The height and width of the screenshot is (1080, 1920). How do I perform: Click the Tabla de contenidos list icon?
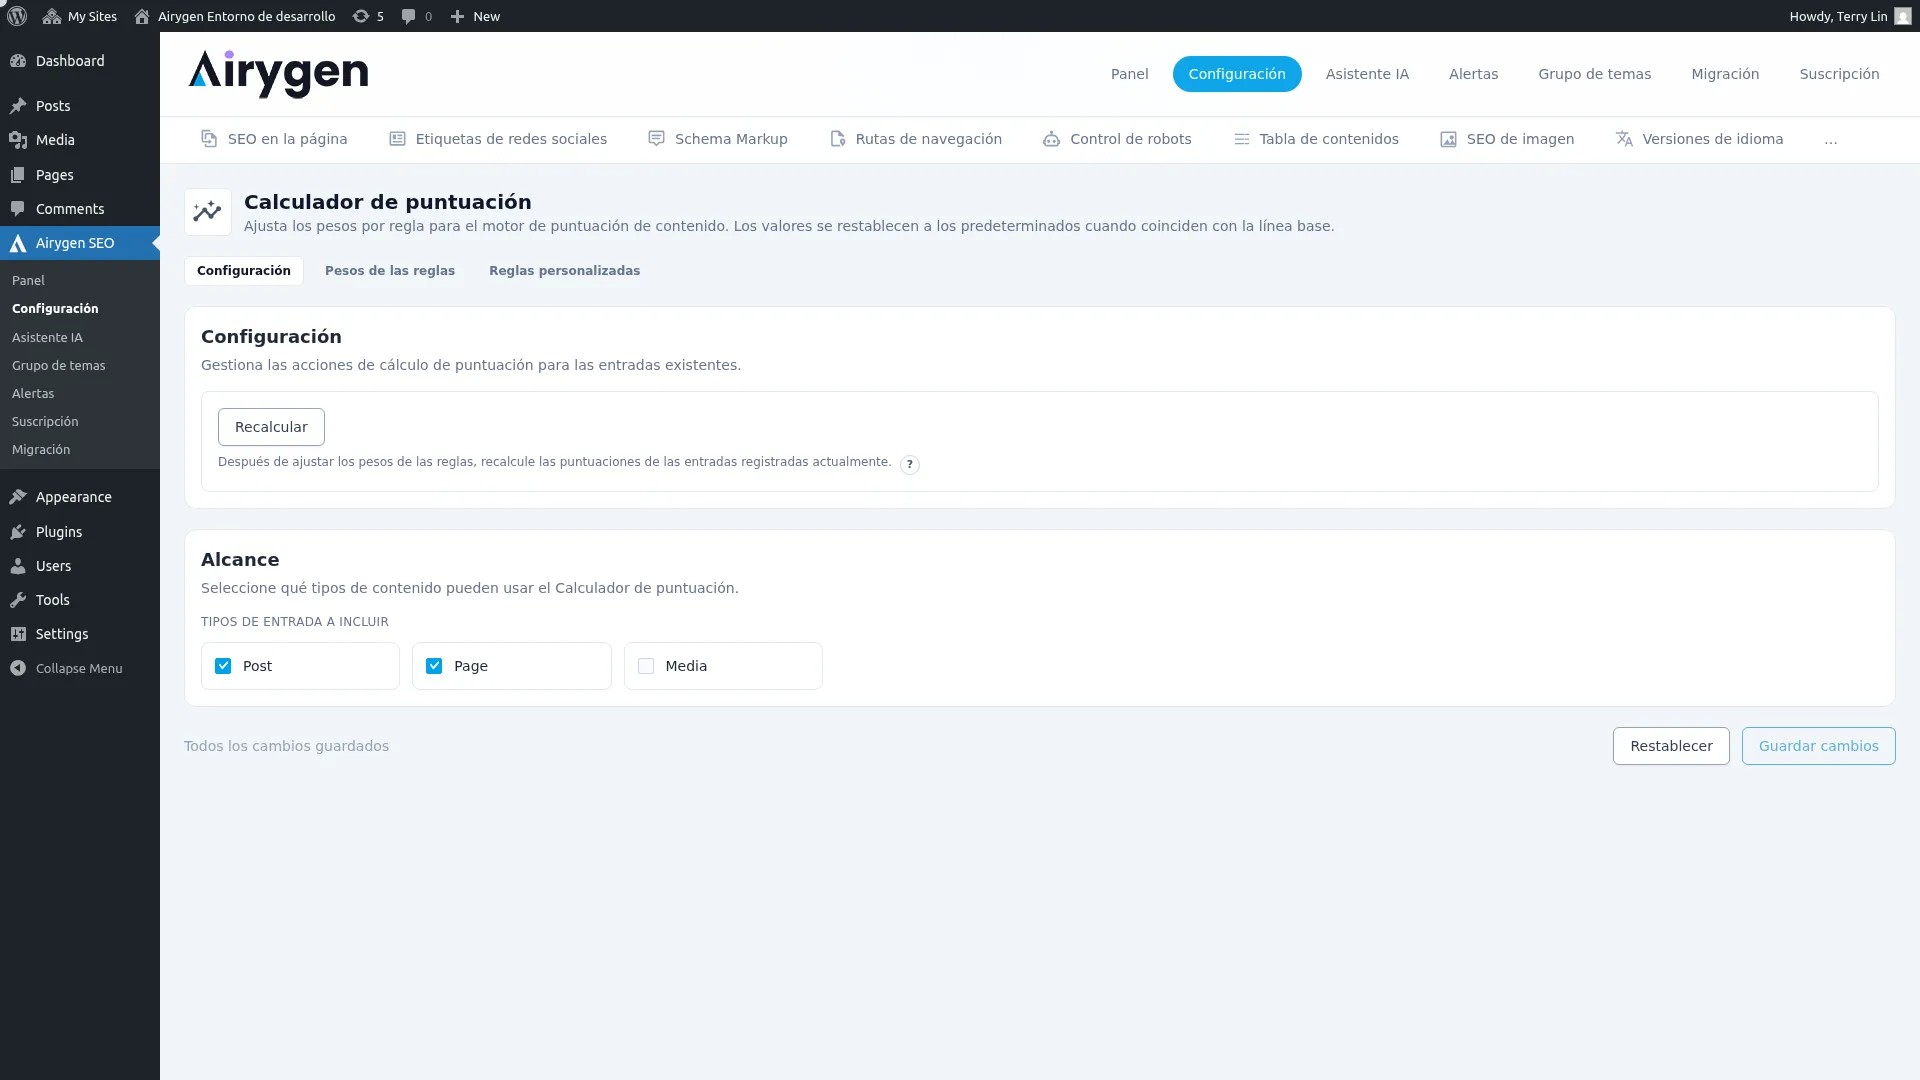click(x=1241, y=139)
